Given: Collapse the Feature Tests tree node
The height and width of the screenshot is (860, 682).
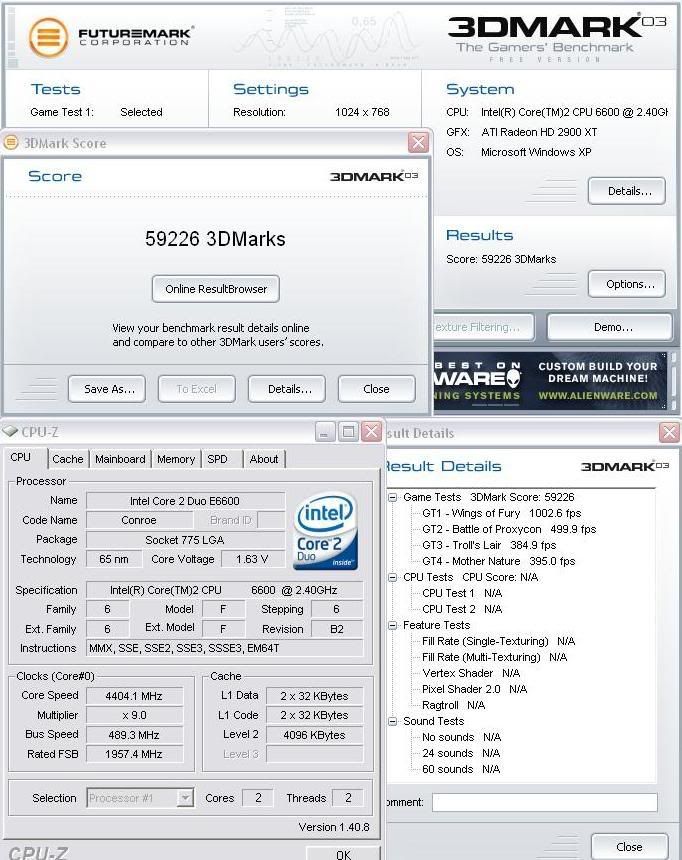Looking at the screenshot, I should click(393, 625).
